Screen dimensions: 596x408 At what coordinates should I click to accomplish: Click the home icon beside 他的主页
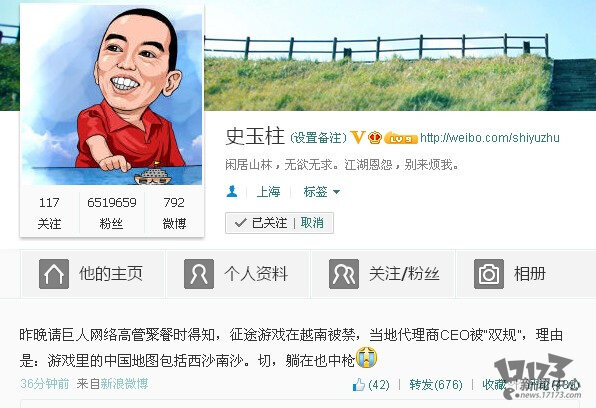54,274
